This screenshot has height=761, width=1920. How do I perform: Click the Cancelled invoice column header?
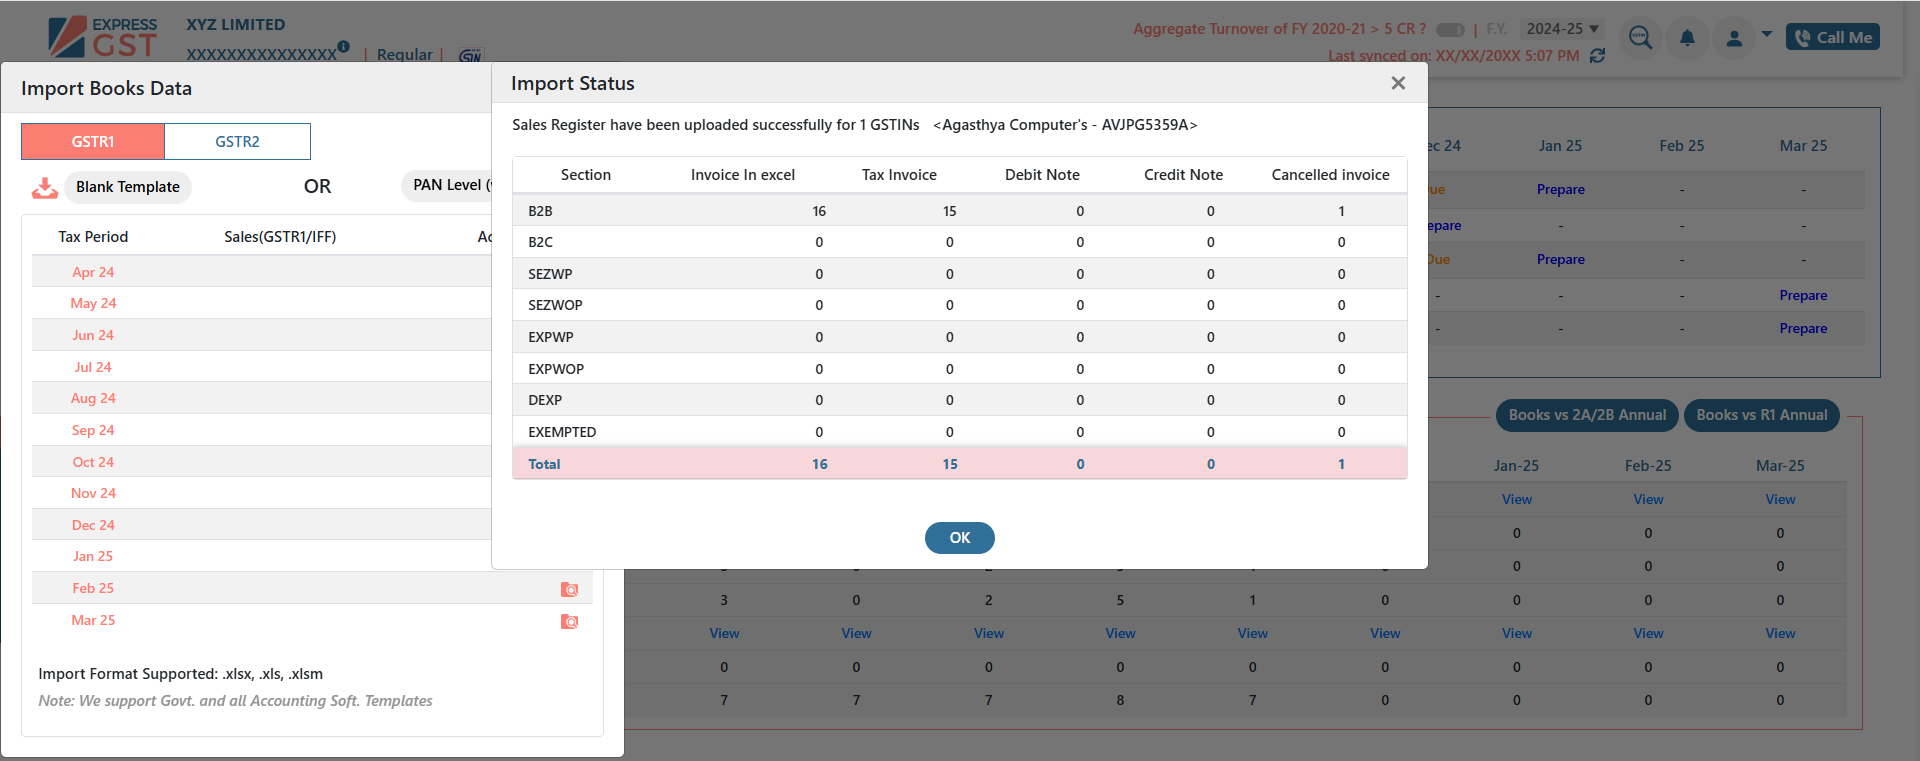point(1330,175)
